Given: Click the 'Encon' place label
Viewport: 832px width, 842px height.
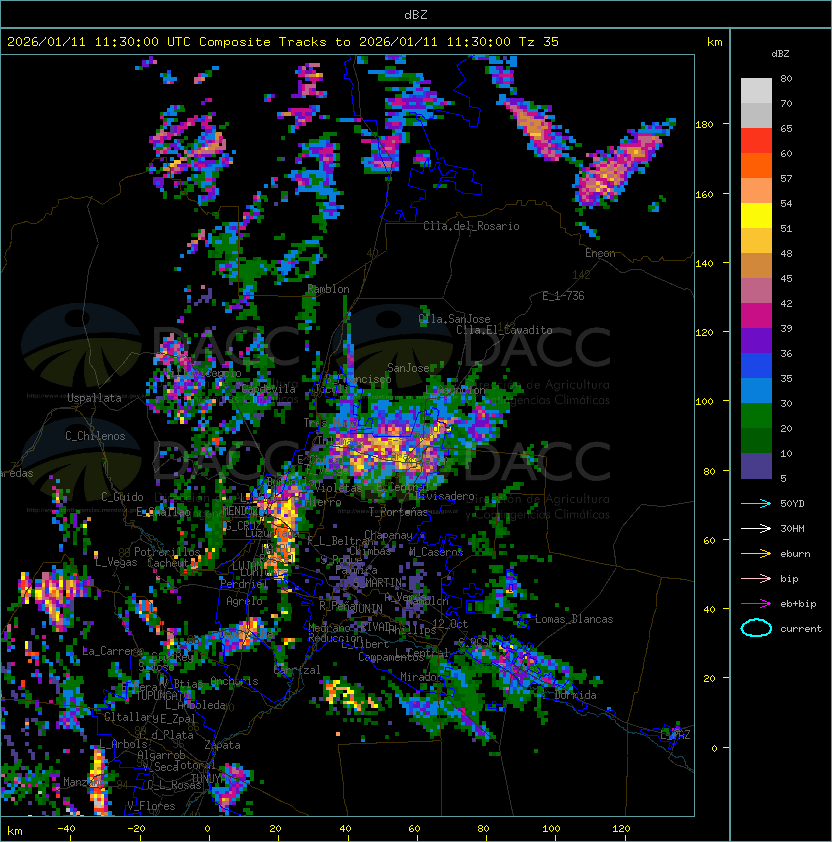Looking at the screenshot, I should [600, 253].
